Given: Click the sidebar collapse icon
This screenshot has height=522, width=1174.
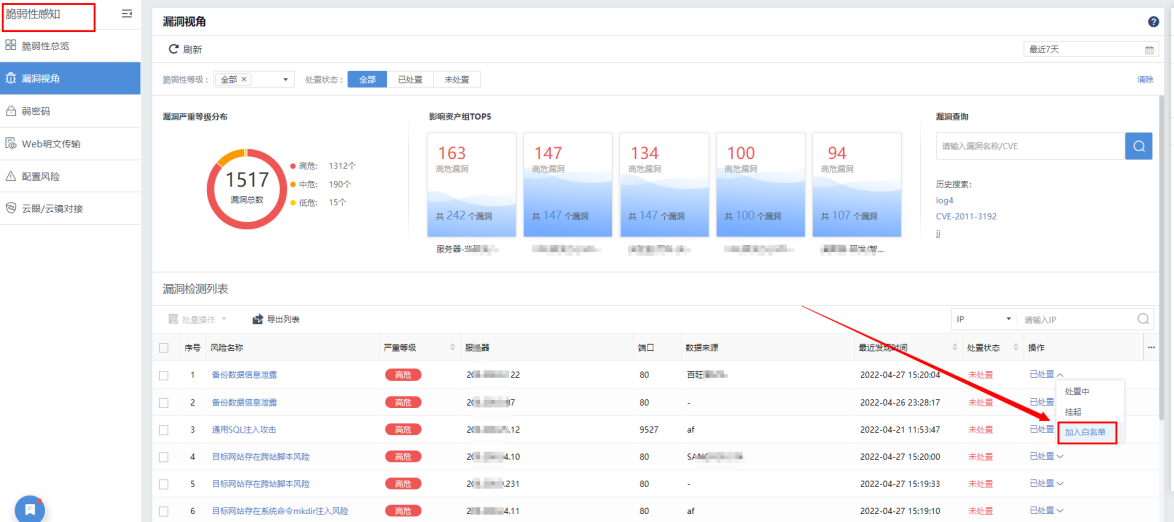Looking at the screenshot, I should [126, 14].
